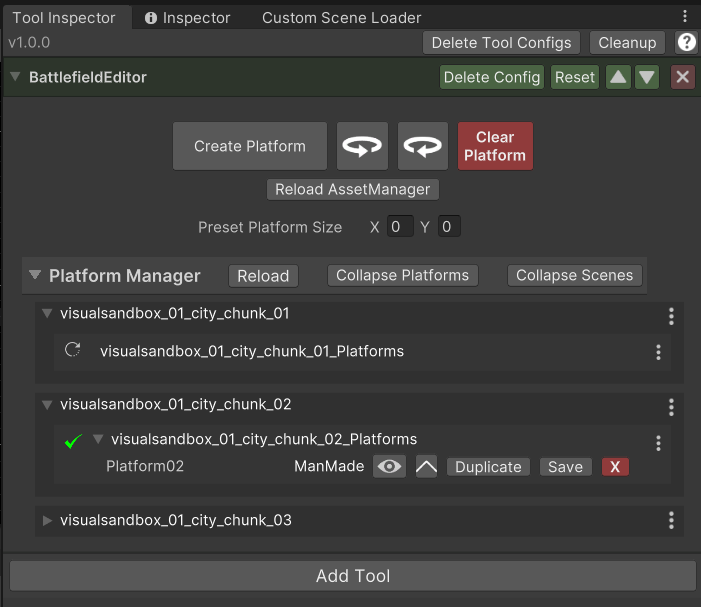Click the rotate arrow icon beside Create Platform
The height and width of the screenshot is (607, 701).
(x=361, y=146)
